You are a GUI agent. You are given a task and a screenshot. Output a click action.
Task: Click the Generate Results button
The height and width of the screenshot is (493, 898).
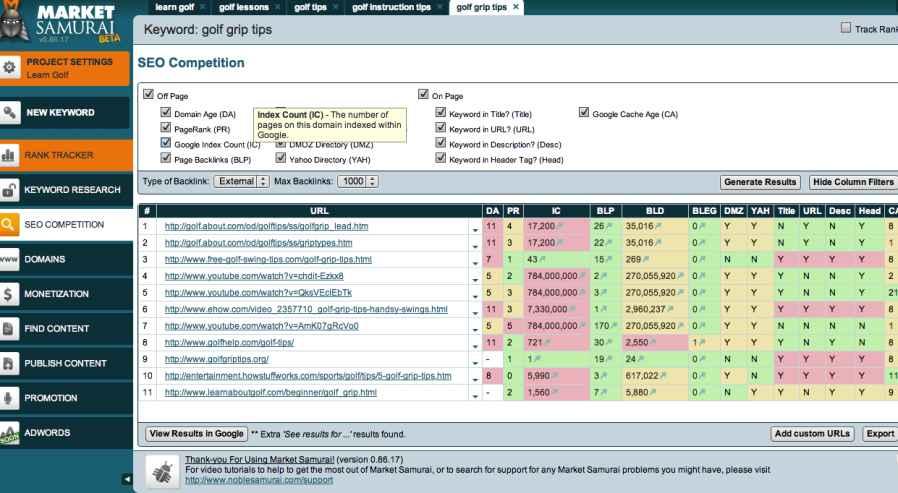tap(760, 182)
